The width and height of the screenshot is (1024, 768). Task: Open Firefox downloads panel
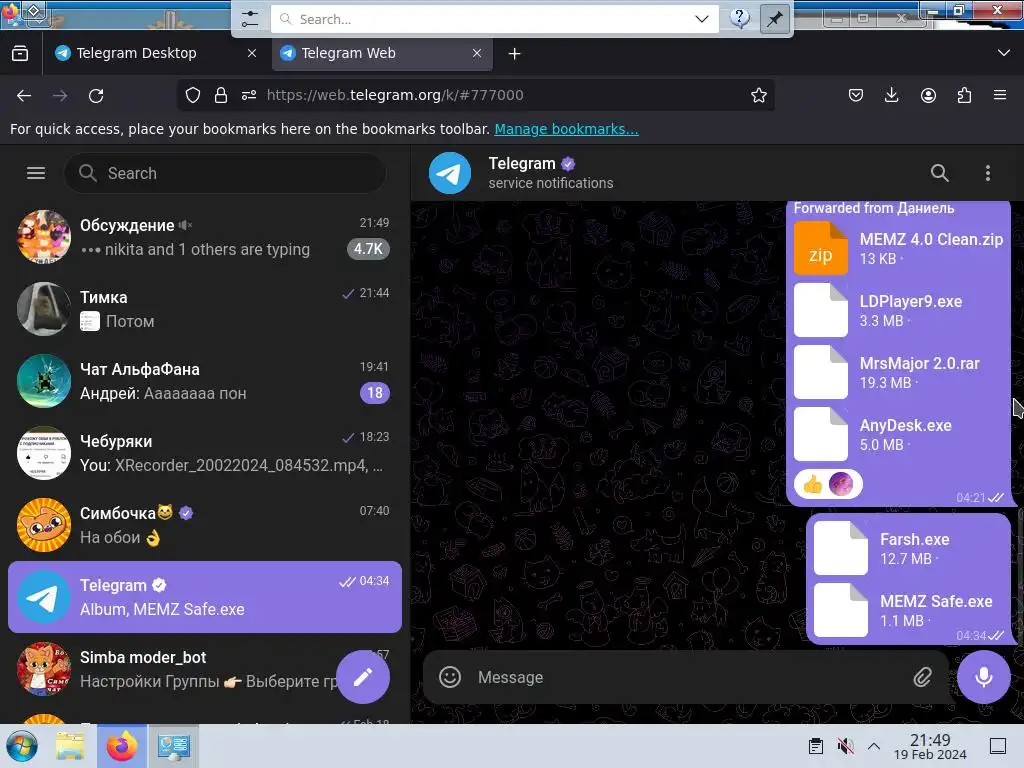pyautogui.click(x=891, y=95)
